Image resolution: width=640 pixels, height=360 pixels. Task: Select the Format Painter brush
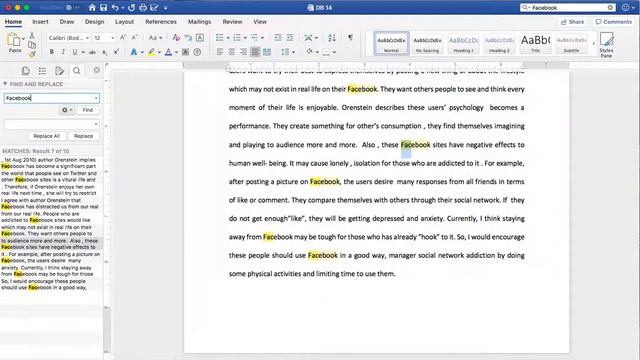(32, 54)
